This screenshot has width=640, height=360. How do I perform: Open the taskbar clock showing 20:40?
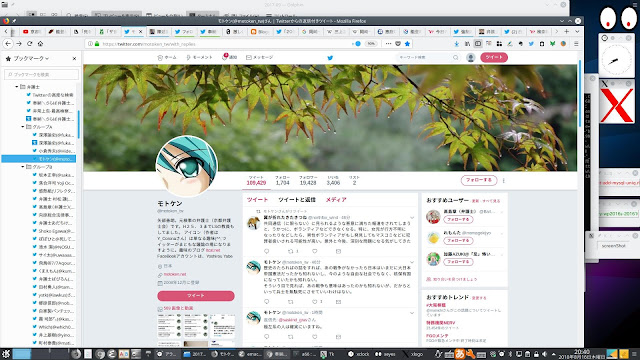point(582,354)
